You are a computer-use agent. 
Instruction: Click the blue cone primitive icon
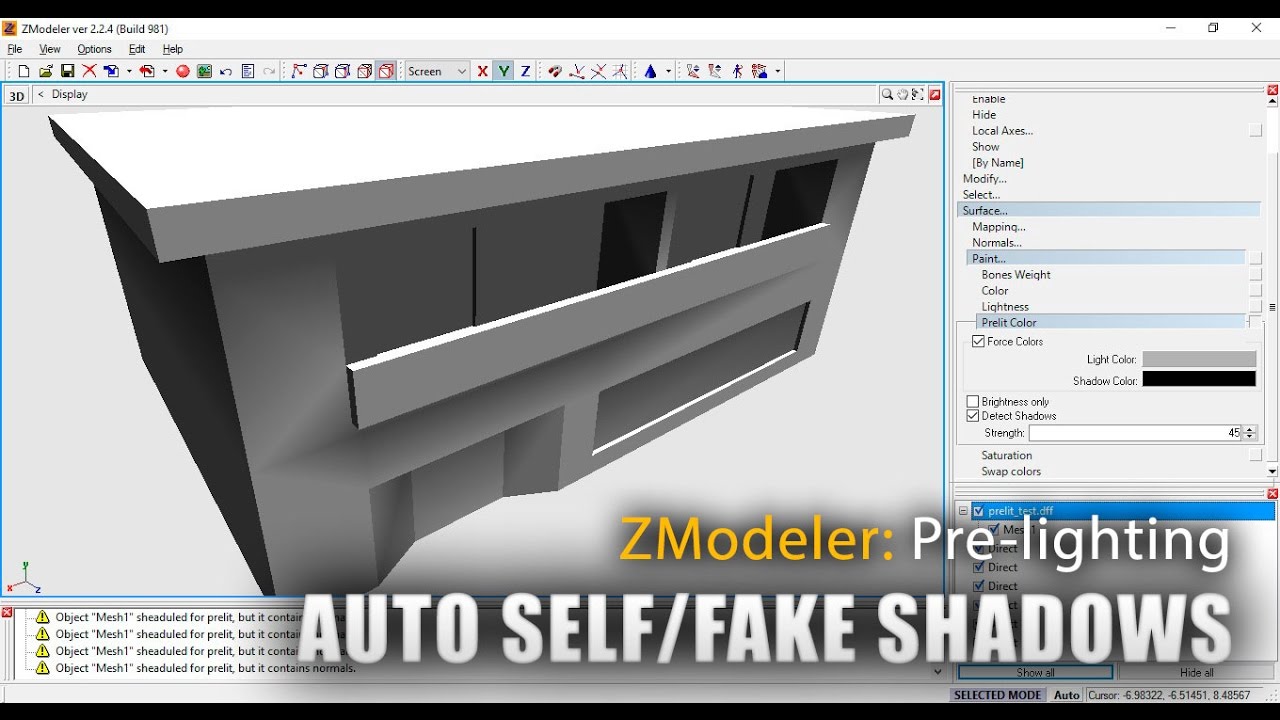coord(650,71)
